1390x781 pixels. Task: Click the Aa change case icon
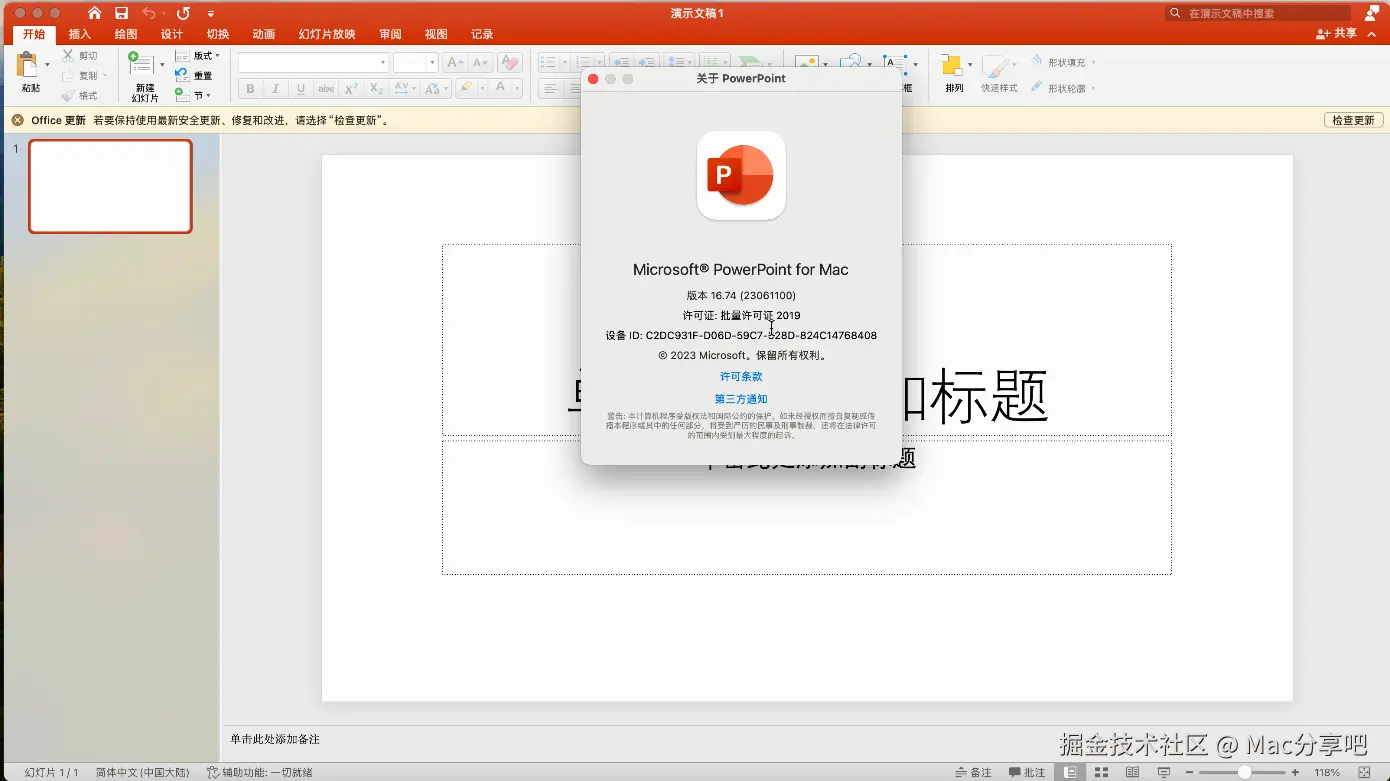click(x=432, y=89)
